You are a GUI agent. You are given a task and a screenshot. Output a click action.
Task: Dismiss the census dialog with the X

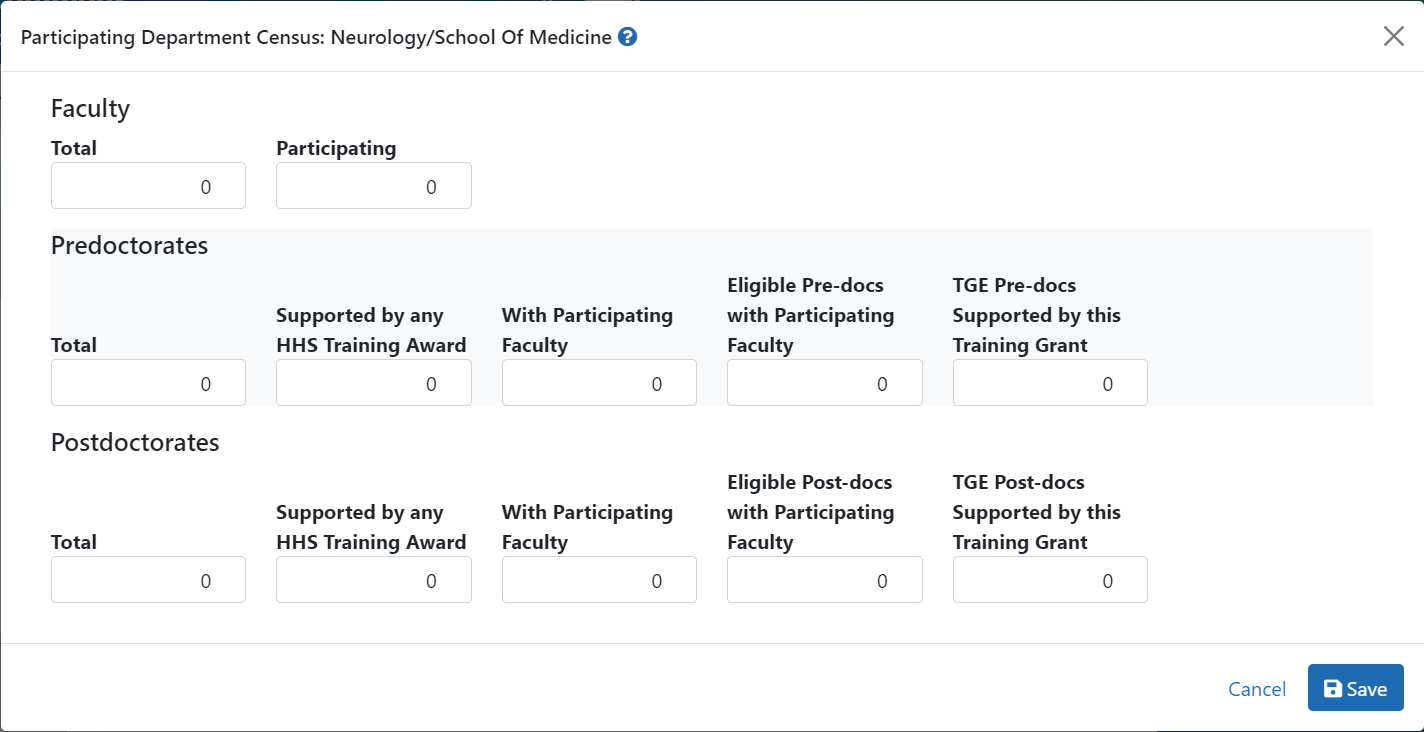pos(1393,36)
